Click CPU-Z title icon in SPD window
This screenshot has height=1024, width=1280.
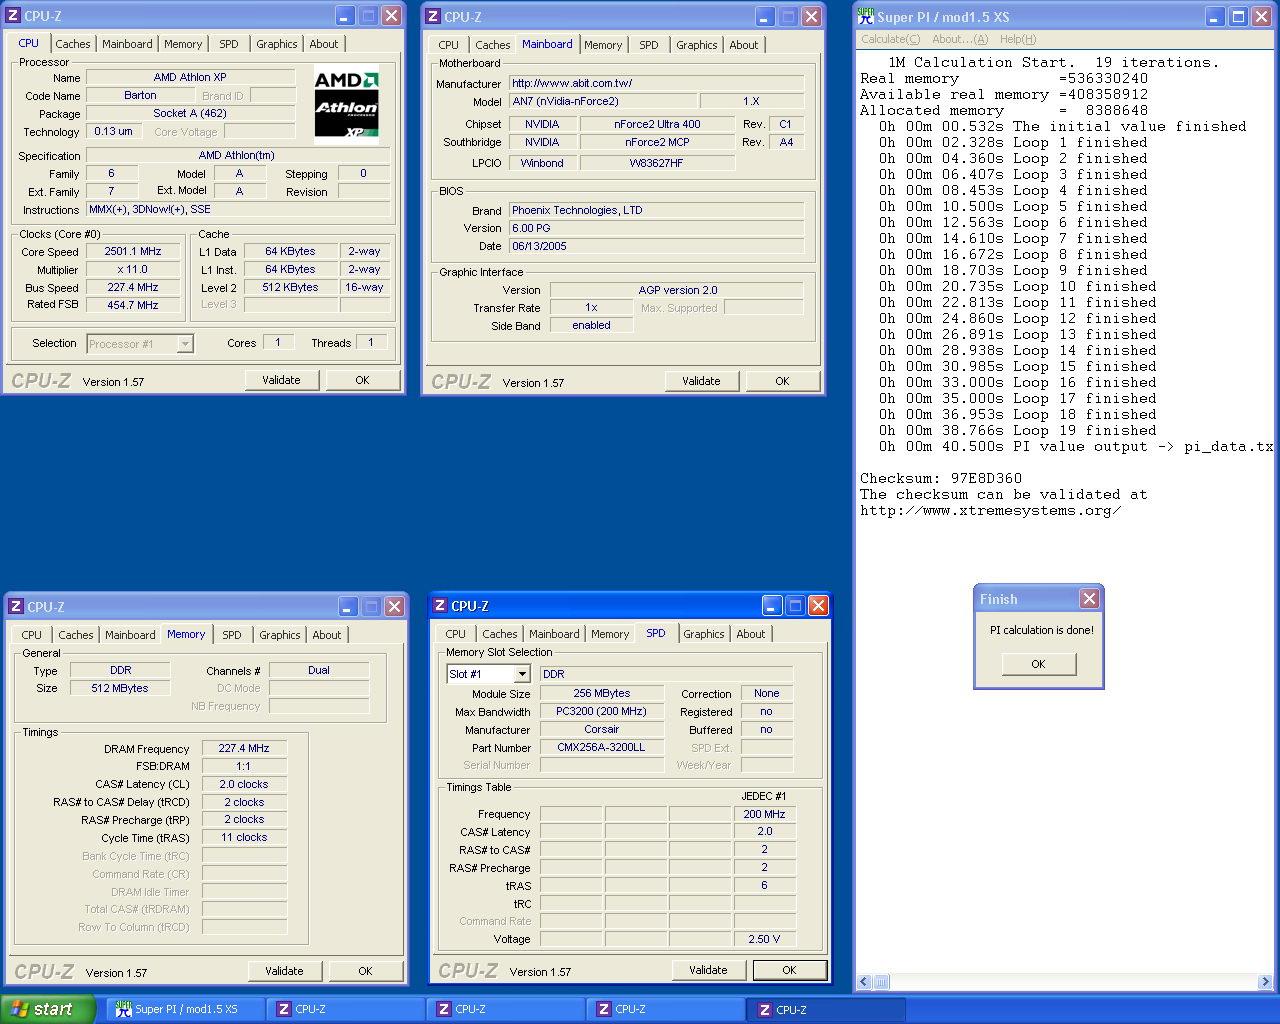[439, 606]
